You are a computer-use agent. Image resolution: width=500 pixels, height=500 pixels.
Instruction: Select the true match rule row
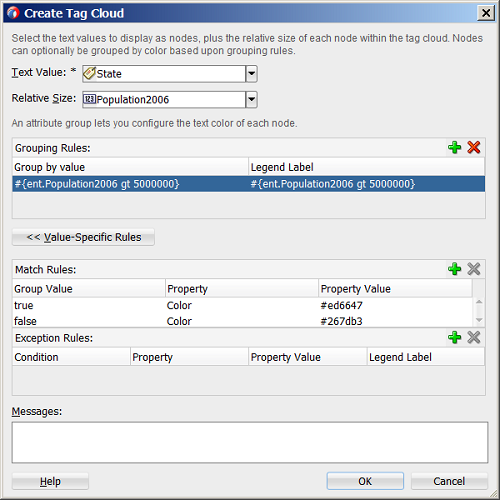click(x=242, y=305)
